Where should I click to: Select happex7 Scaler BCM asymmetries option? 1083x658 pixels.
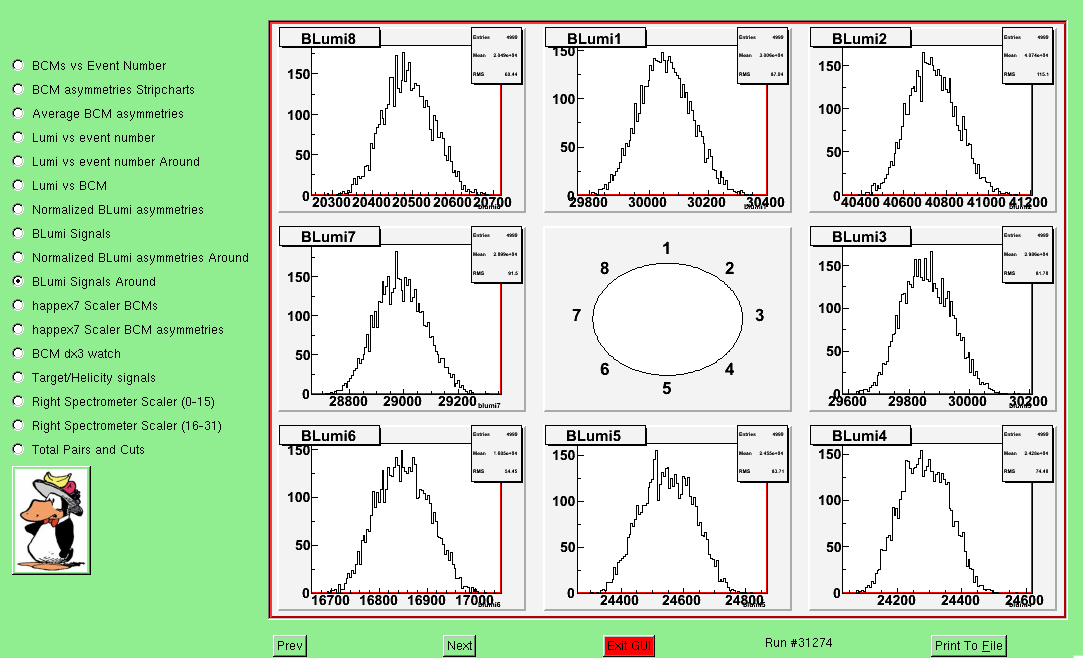19,329
